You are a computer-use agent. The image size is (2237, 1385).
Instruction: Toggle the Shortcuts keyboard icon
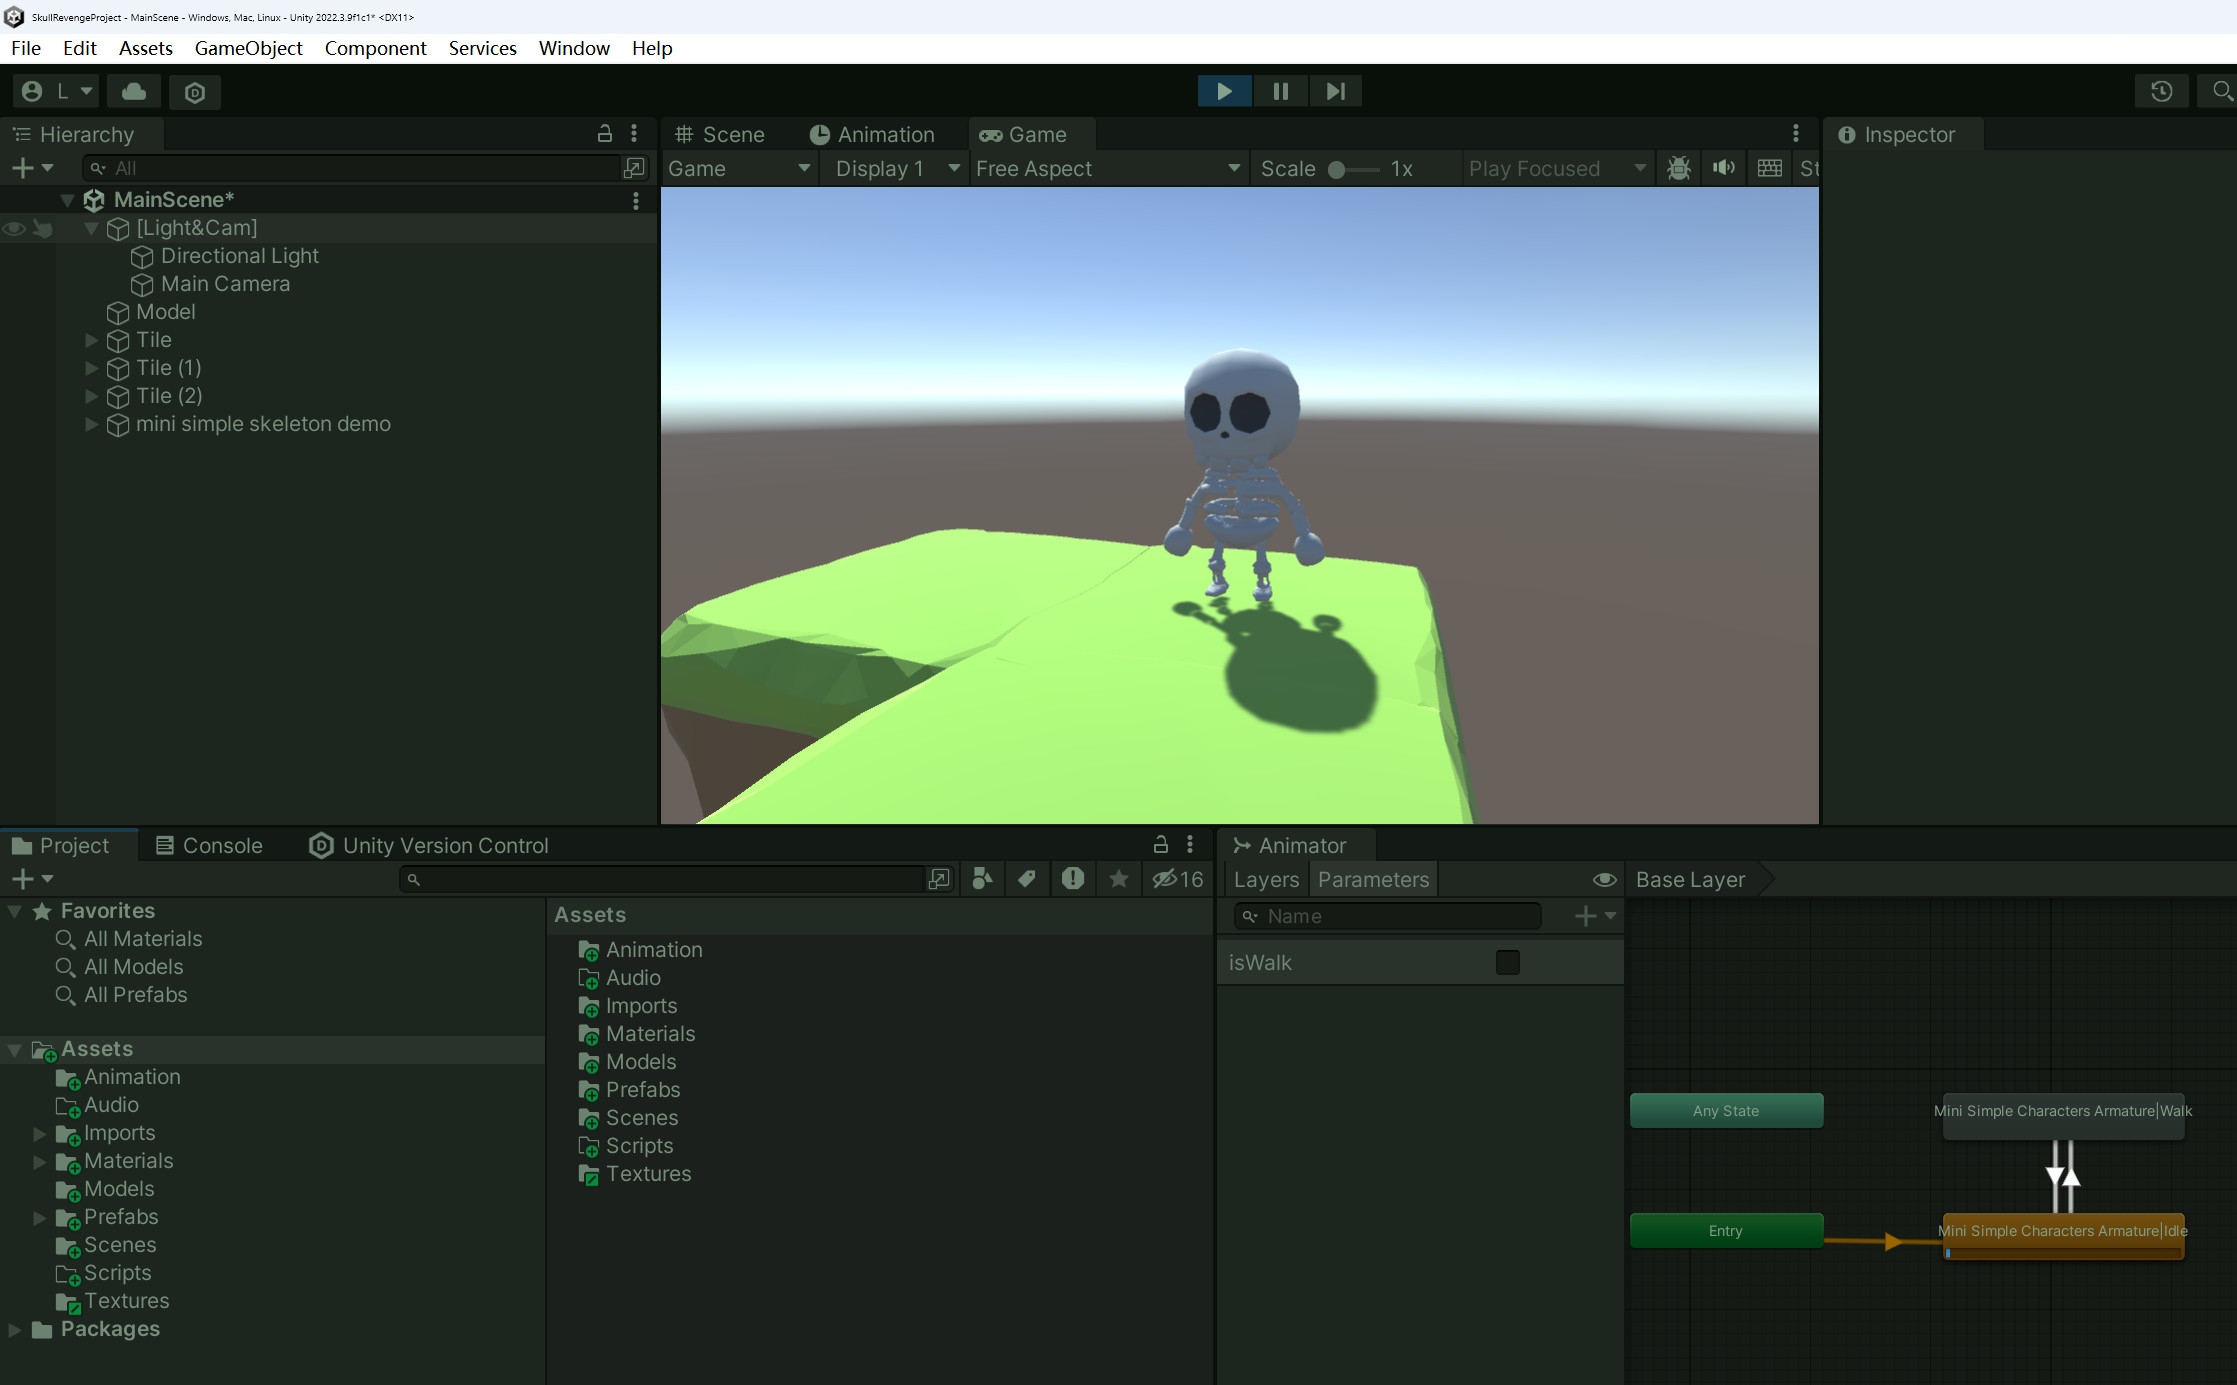tap(1770, 168)
